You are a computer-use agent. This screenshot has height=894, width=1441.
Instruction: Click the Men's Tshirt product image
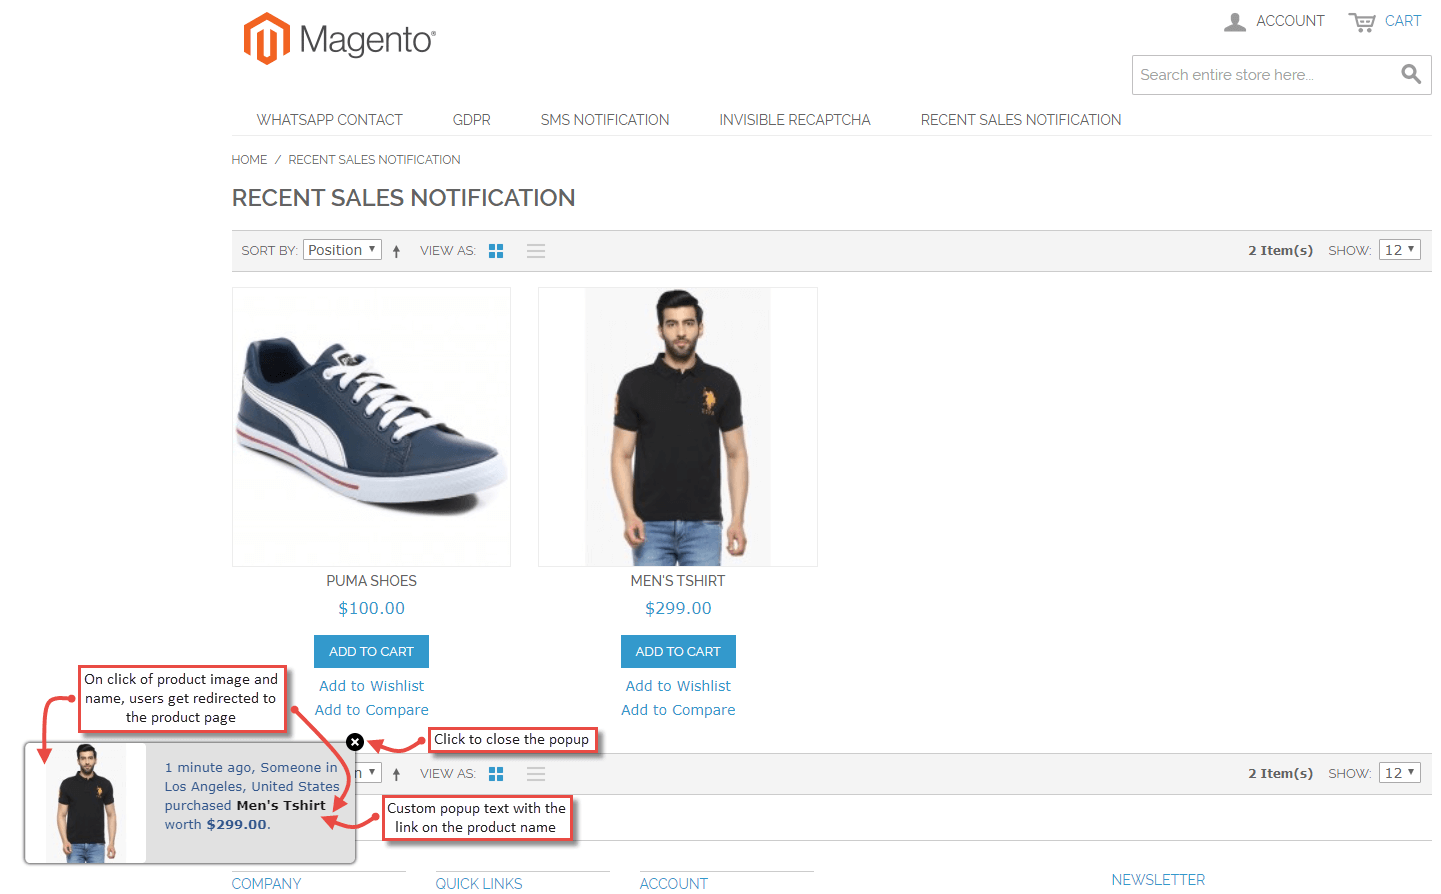coord(678,427)
